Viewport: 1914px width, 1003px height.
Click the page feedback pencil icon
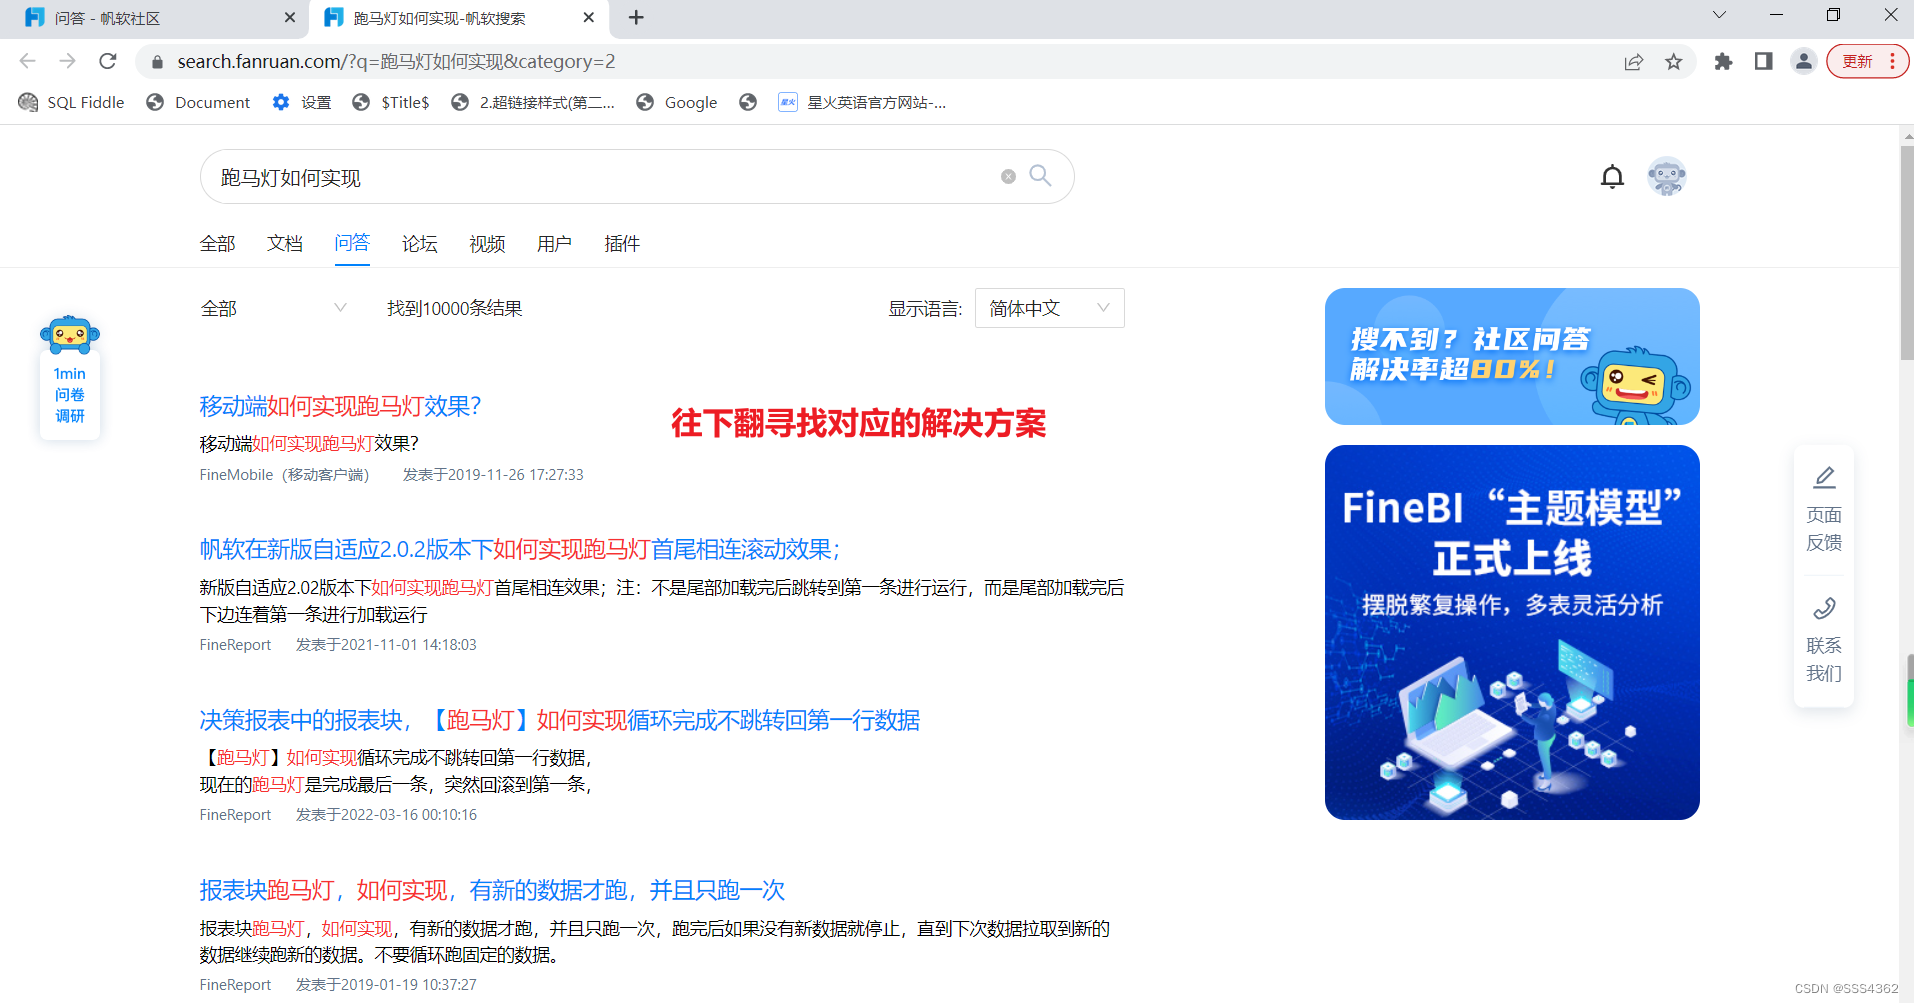(1824, 477)
